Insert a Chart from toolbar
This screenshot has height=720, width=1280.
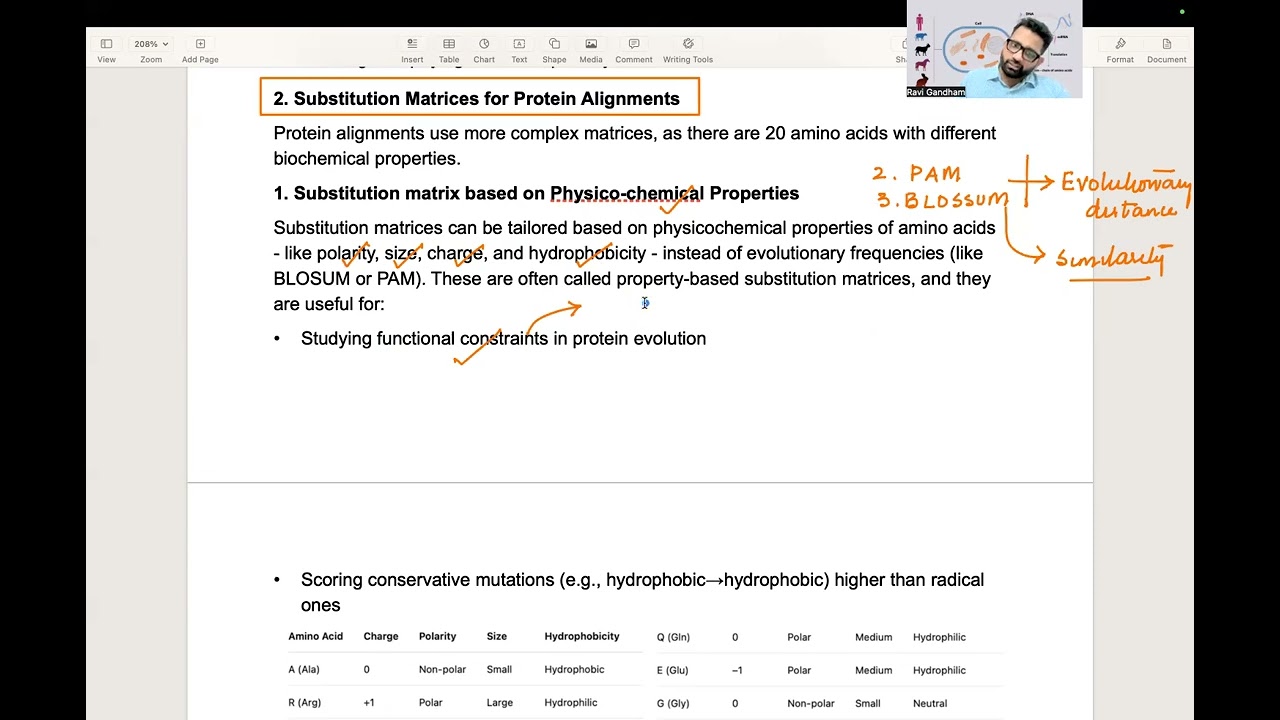484,50
